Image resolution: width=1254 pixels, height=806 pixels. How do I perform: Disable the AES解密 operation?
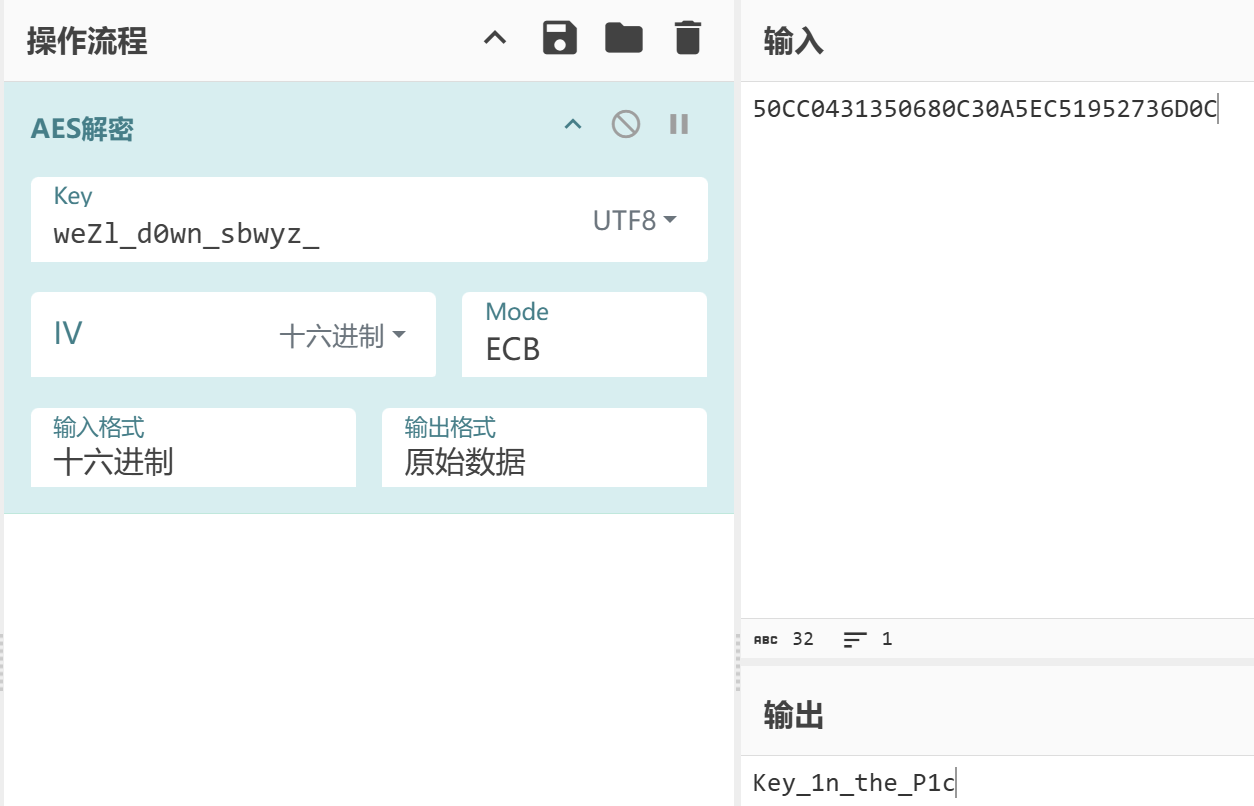click(x=626, y=125)
